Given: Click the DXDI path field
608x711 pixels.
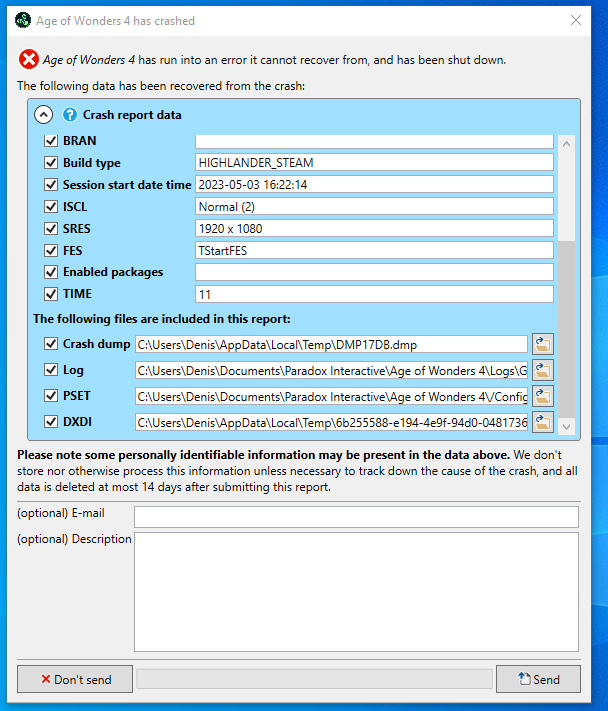Looking at the screenshot, I should [x=331, y=422].
